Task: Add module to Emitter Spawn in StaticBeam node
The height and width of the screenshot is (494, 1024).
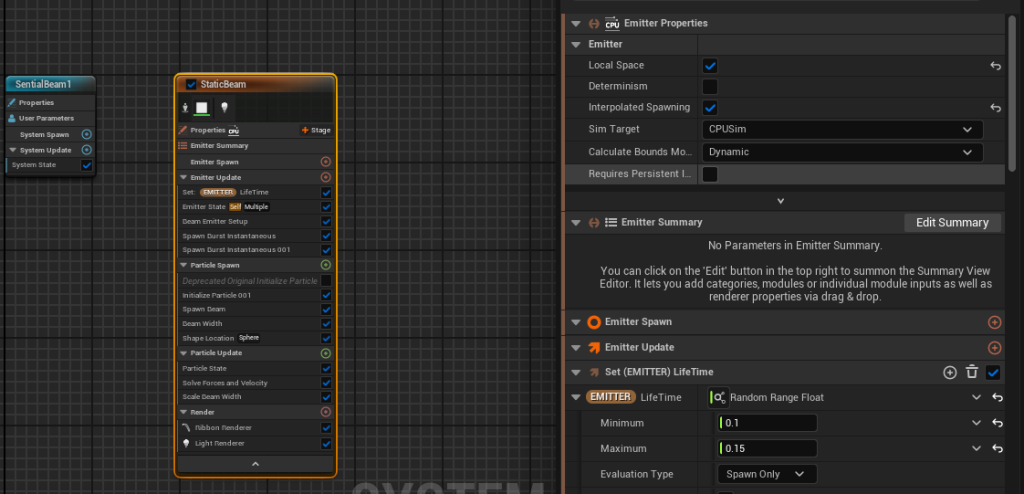Action: click(325, 161)
